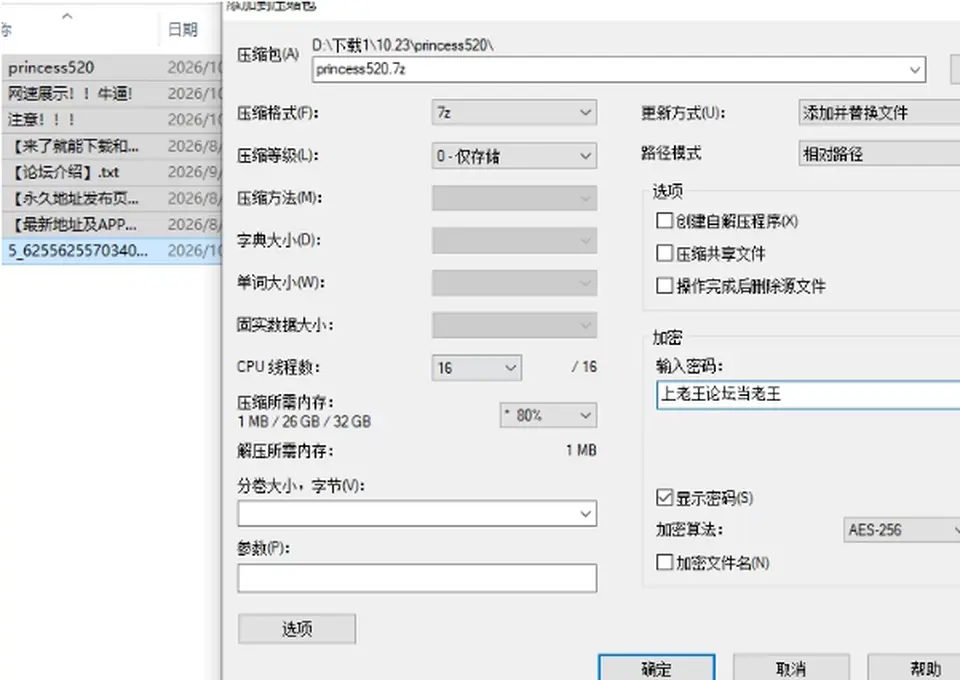This screenshot has width=960, height=680.
Task: Open the archive name history dropdown arrow
Action: click(915, 70)
